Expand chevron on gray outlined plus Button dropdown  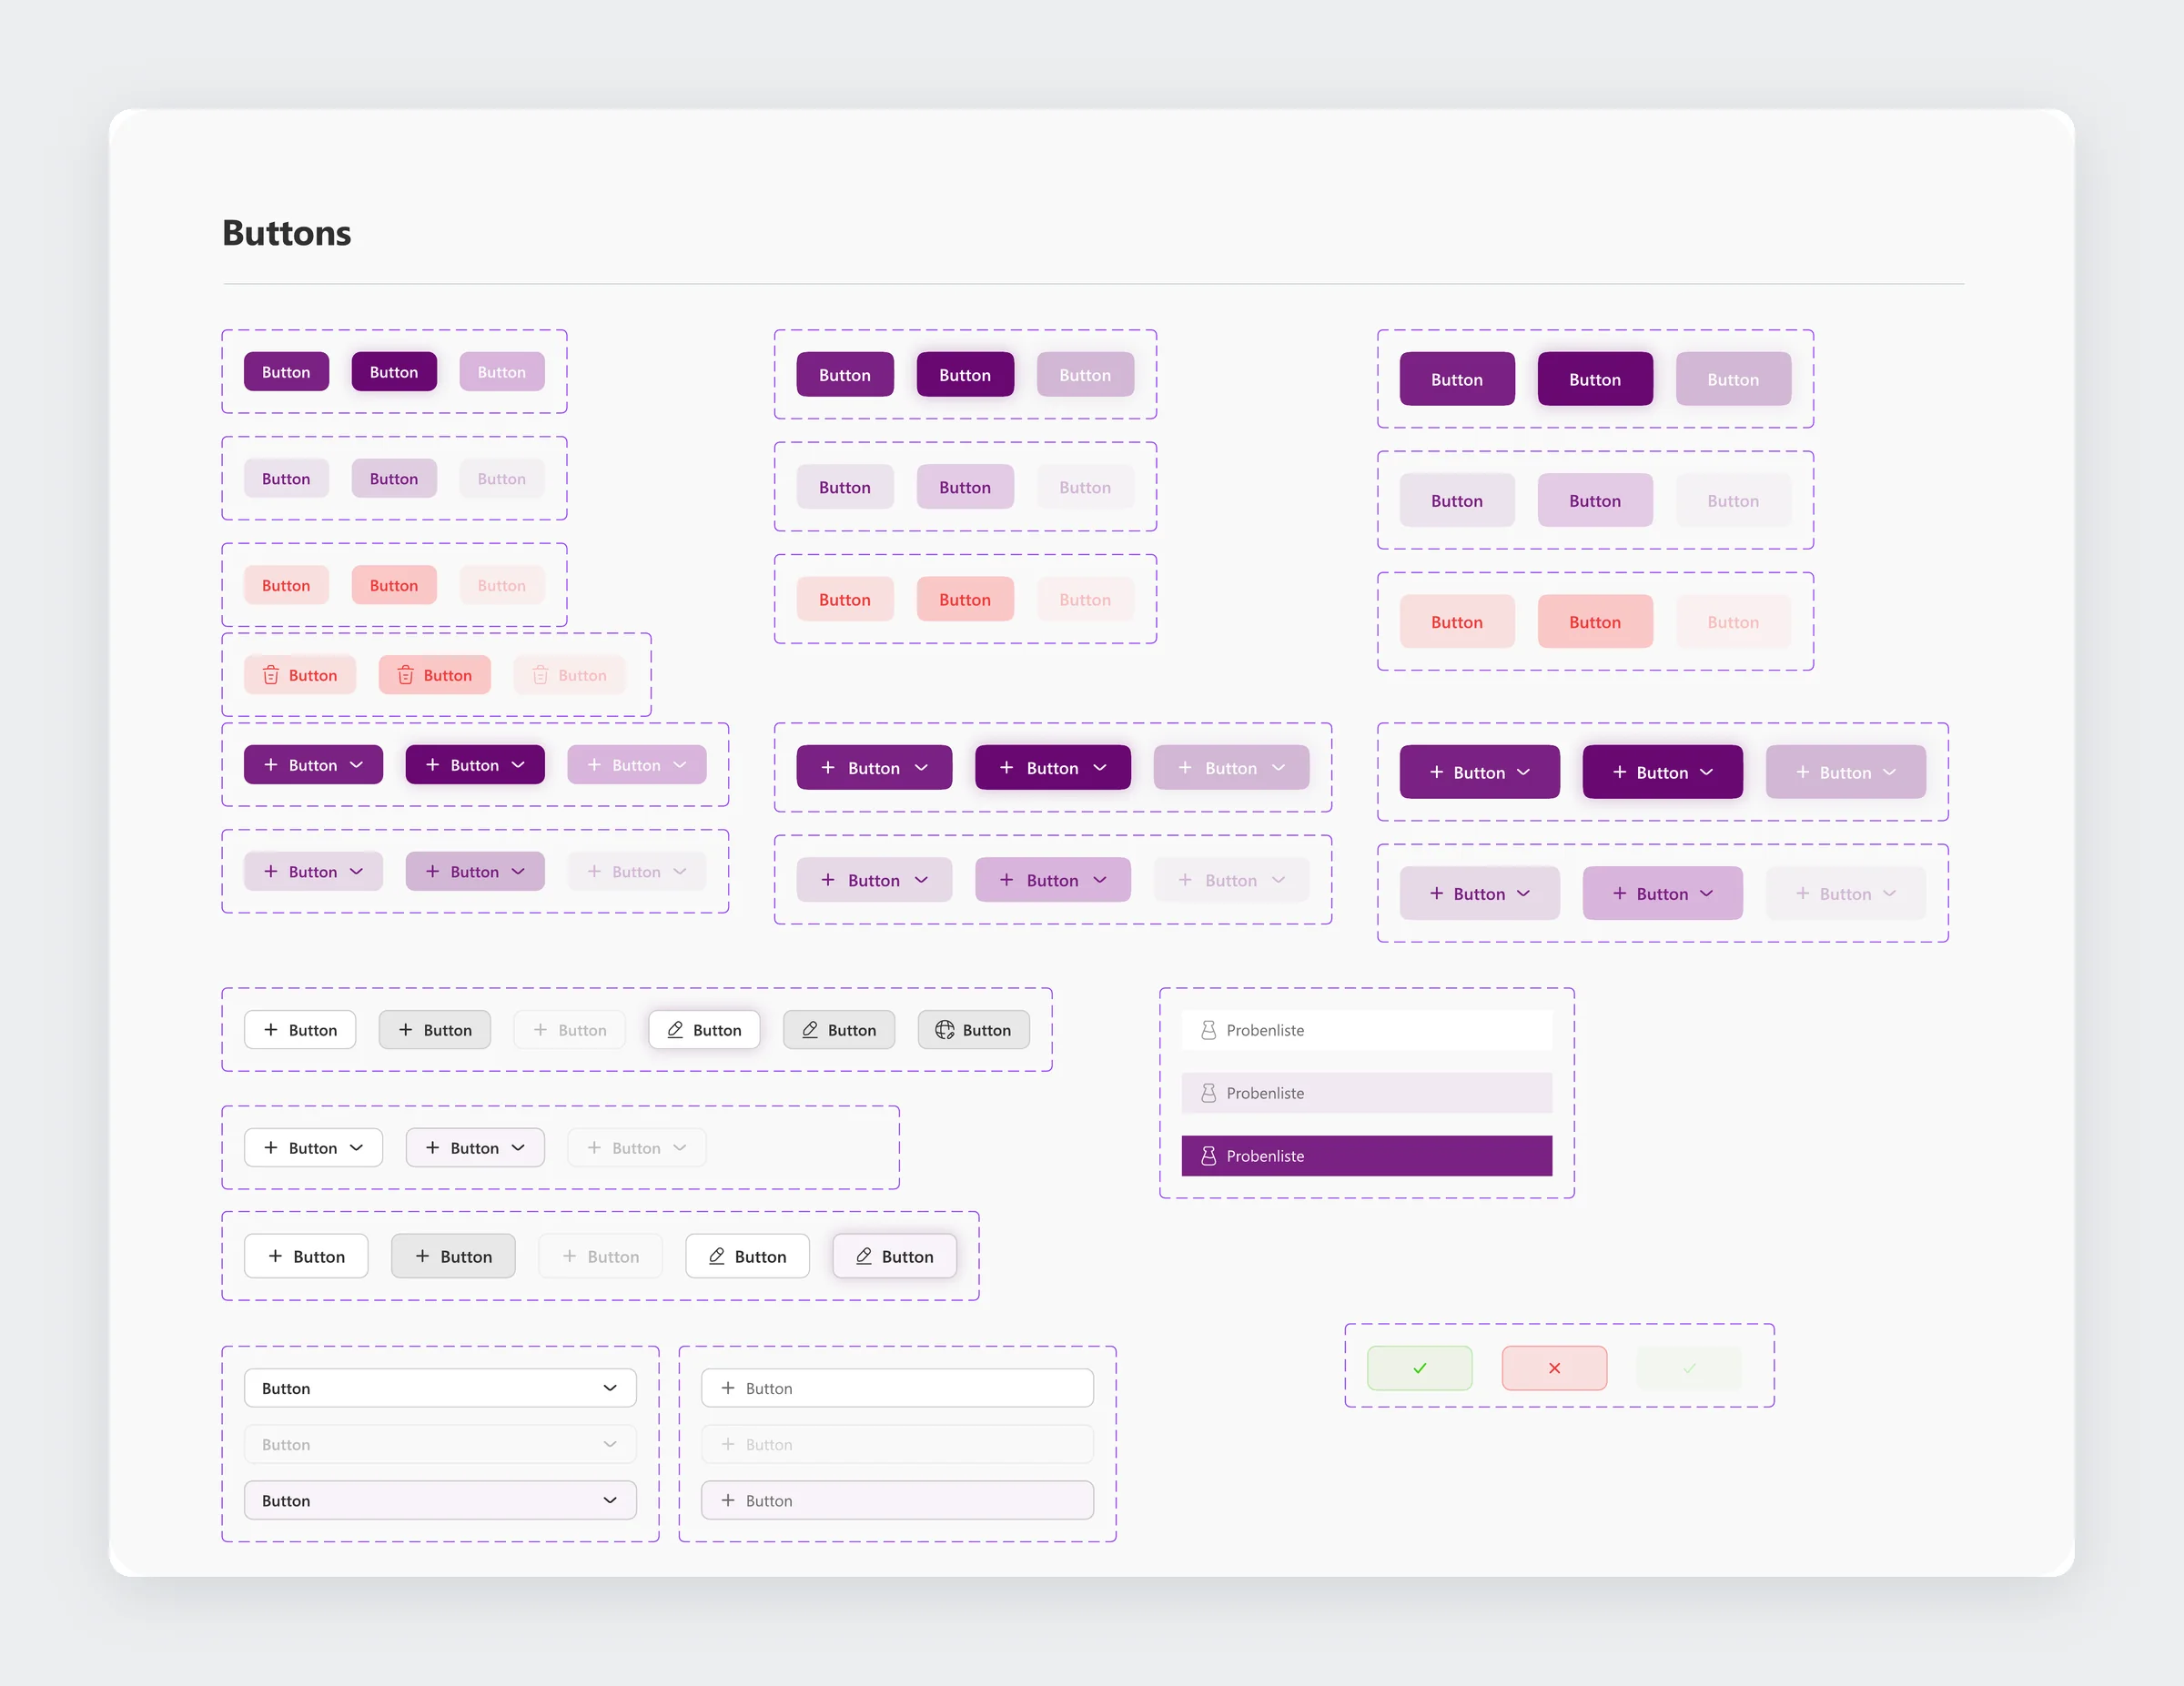518,1148
